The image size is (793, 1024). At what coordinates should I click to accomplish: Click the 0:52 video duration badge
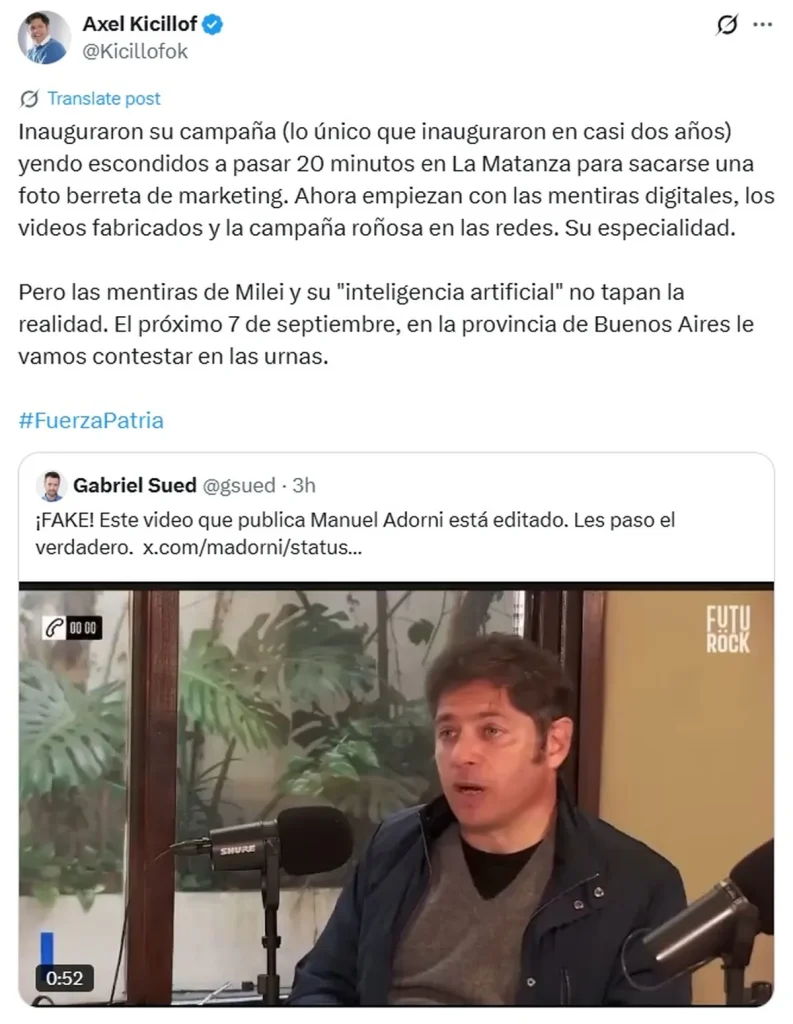click(64, 978)
